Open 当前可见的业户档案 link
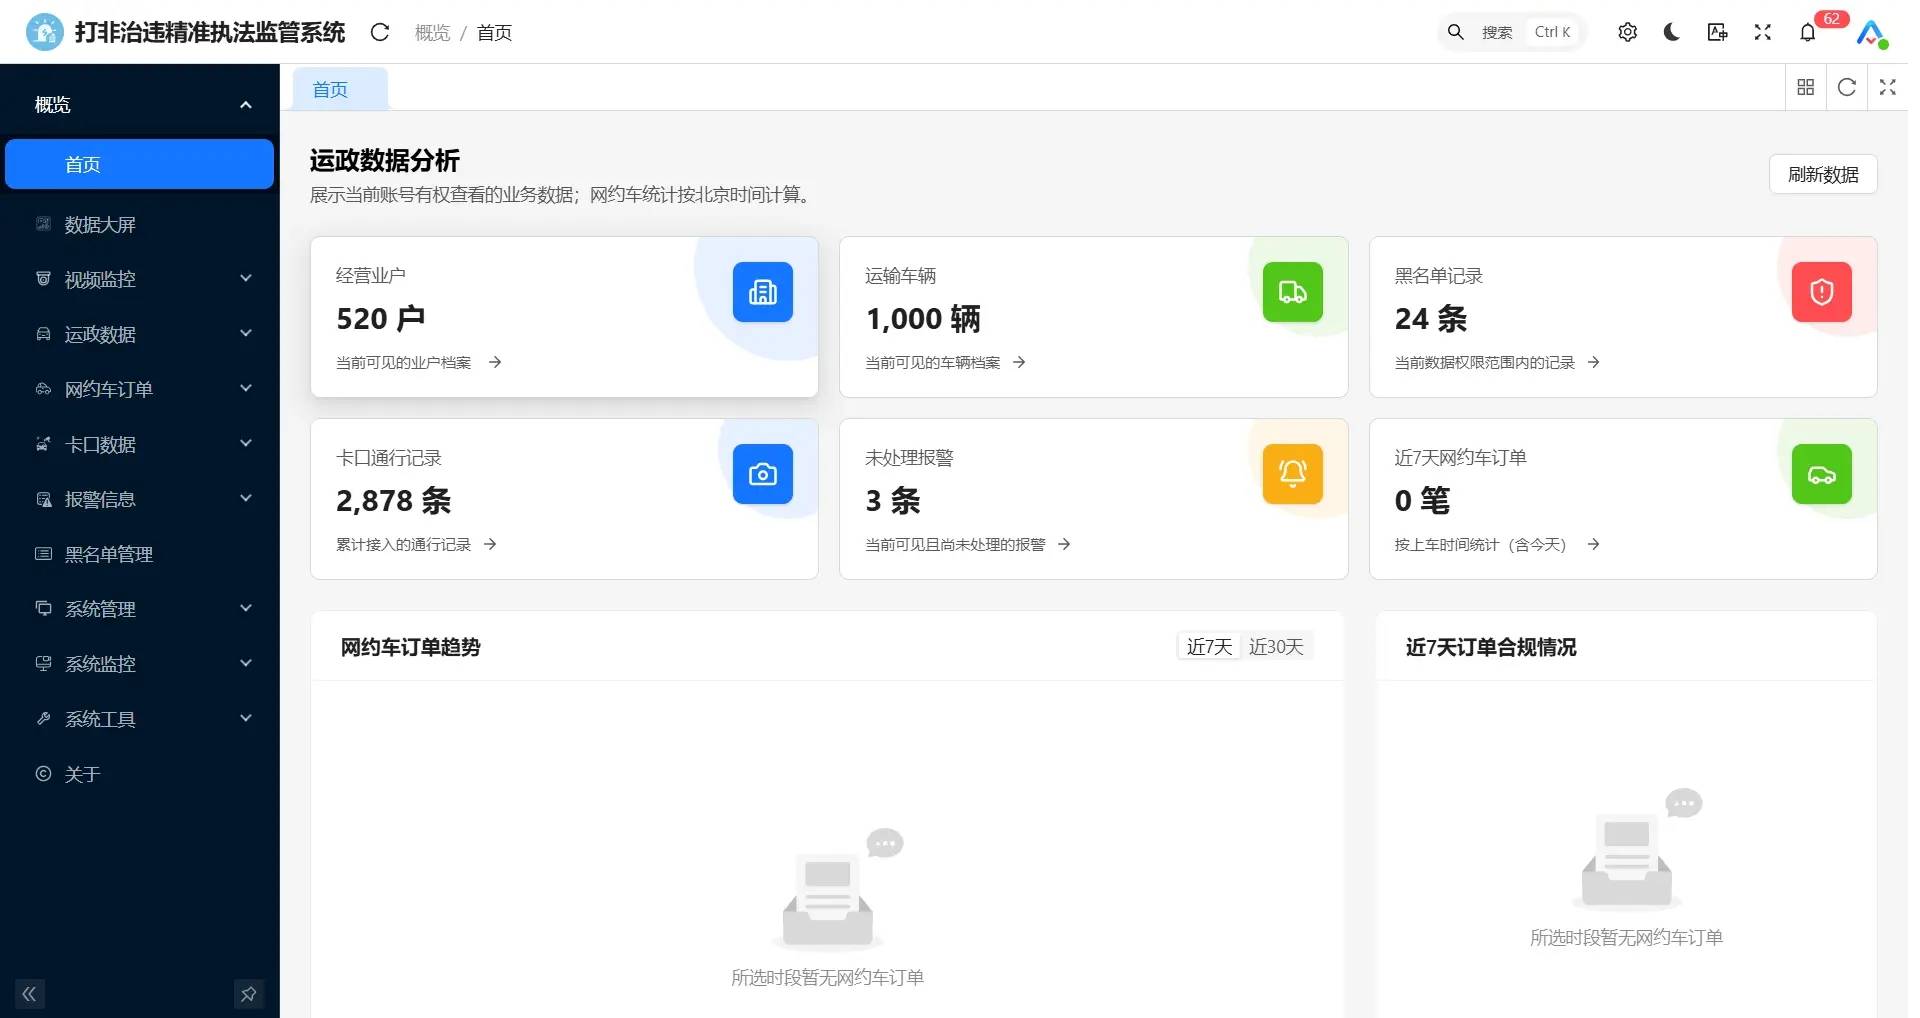This screenshot has height=1018, width=1920. (x=418, y=363)
